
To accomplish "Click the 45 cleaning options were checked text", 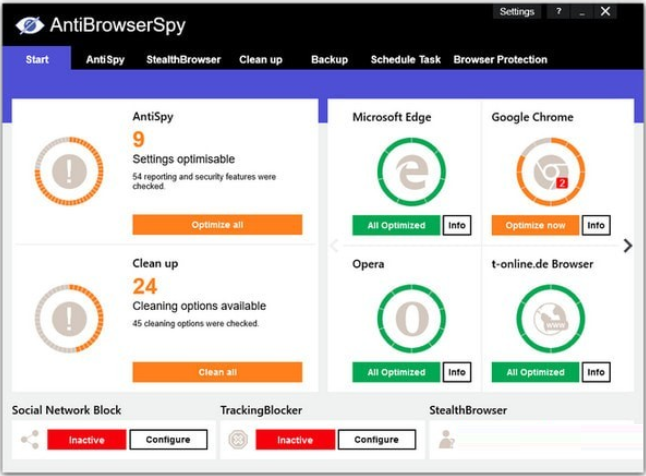I will (x=196, y=324).
